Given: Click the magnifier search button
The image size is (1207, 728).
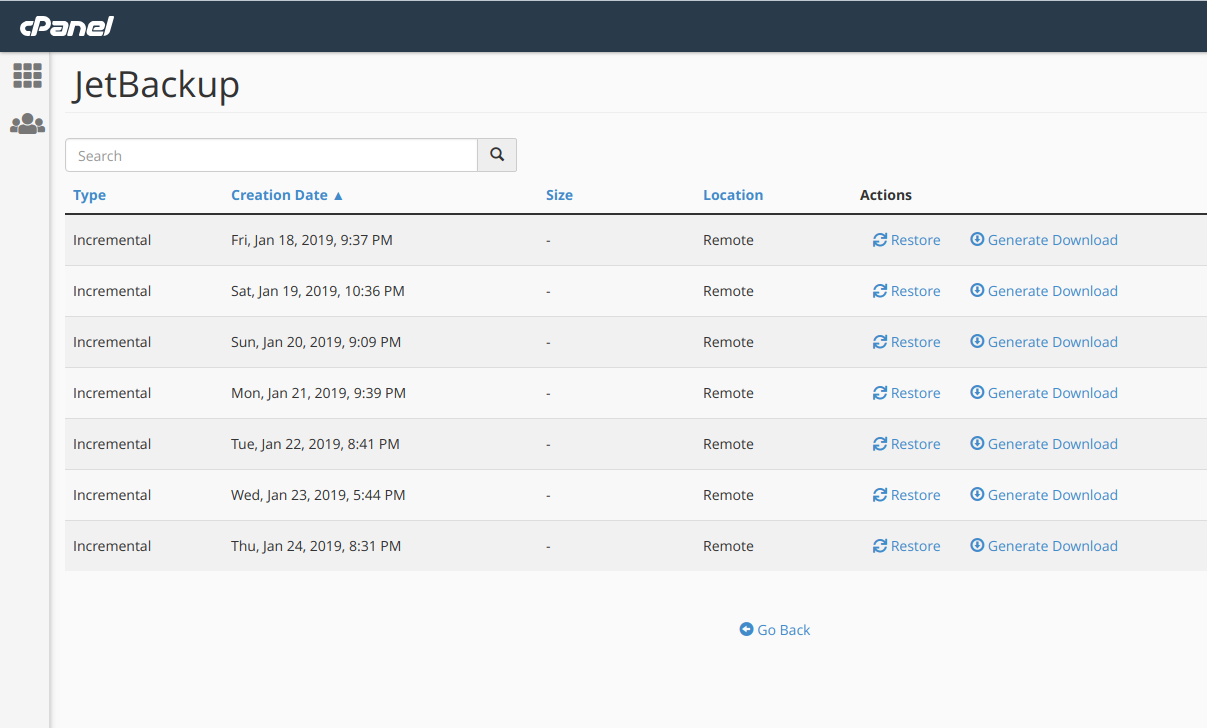Looking at the screenshot, I should tap(497, 155).
